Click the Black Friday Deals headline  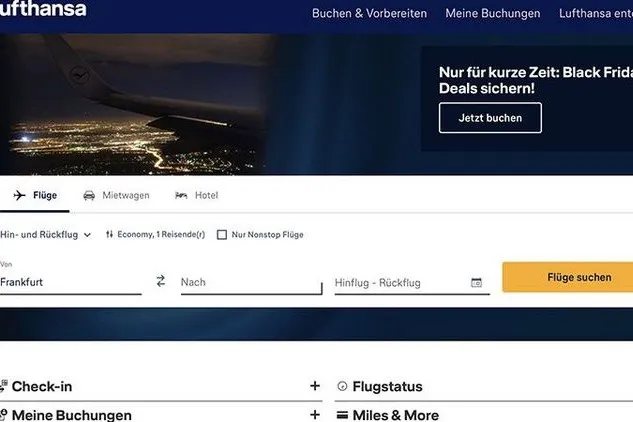[536, 80]
